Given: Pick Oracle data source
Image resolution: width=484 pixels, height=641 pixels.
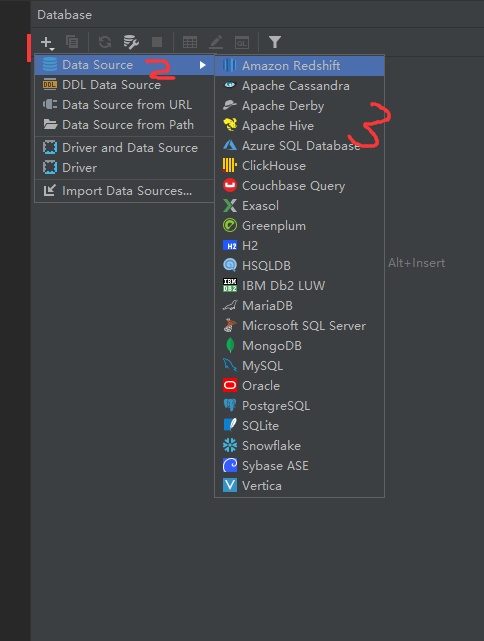Looking at the screenshot, I should pyautogui.click(x=299, y=386).
